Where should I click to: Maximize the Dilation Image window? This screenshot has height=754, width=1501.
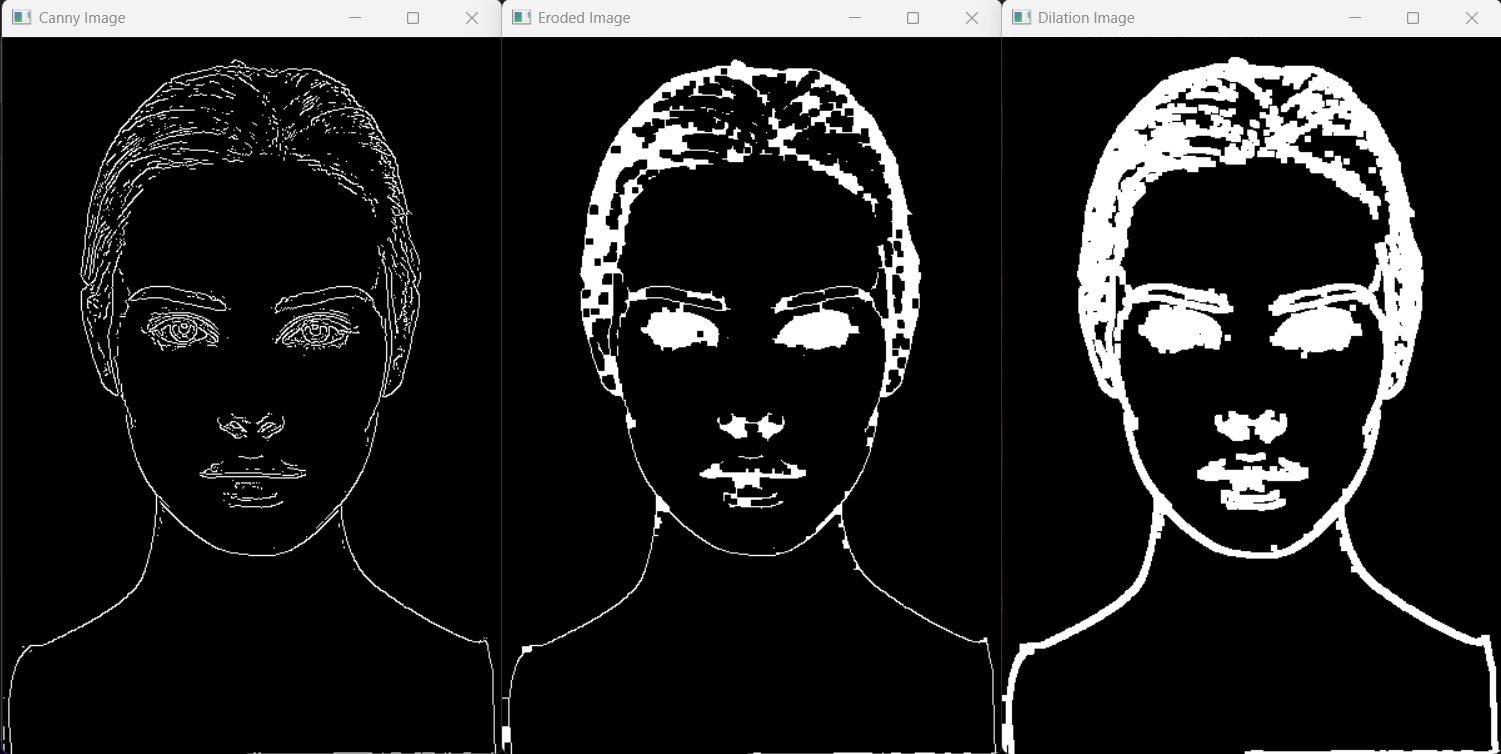[x=1413, y=18]
